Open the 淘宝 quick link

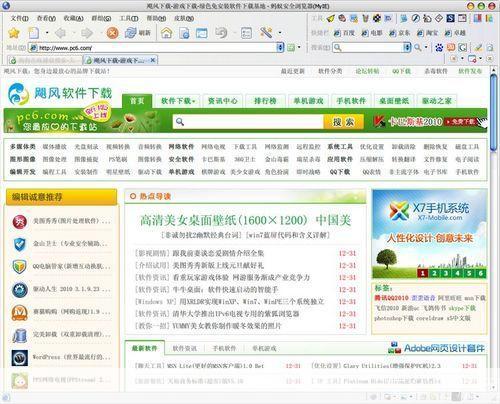[x=428, y=33]
